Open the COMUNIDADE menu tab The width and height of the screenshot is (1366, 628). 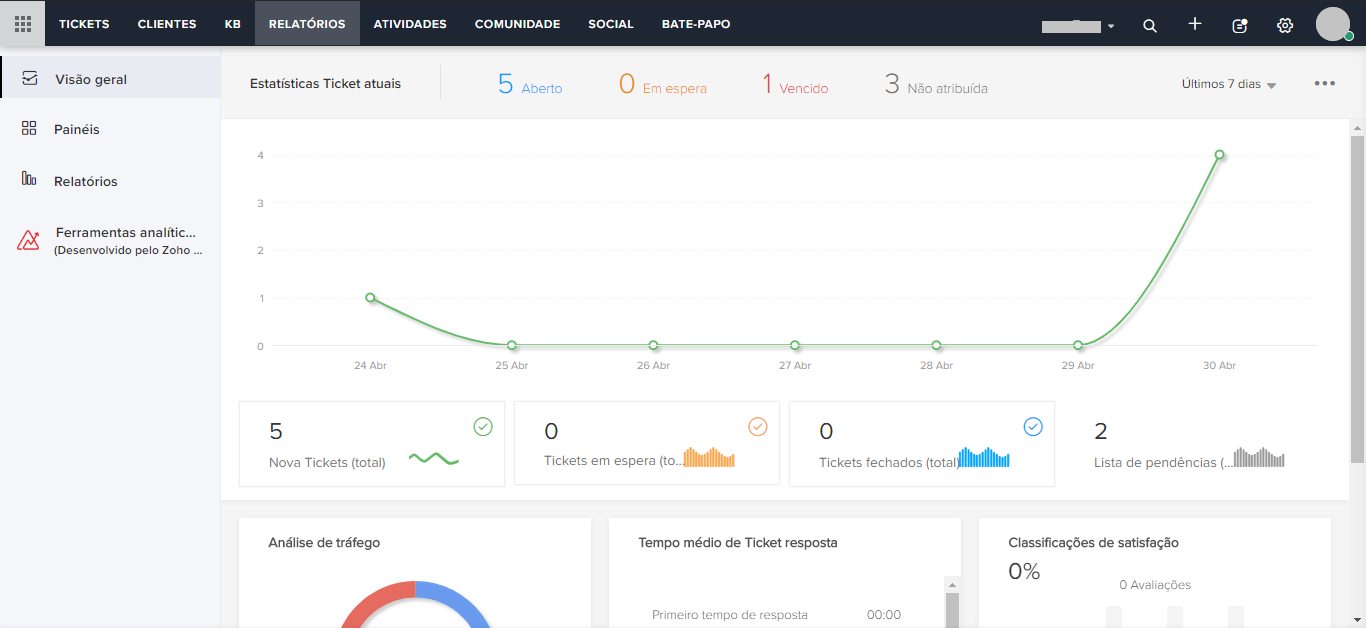click(517, 24)
